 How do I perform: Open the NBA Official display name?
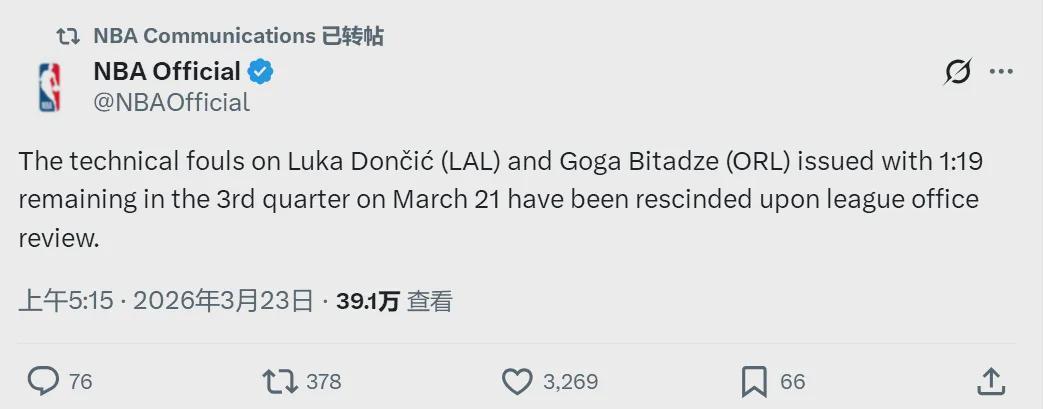coord(167,72)
